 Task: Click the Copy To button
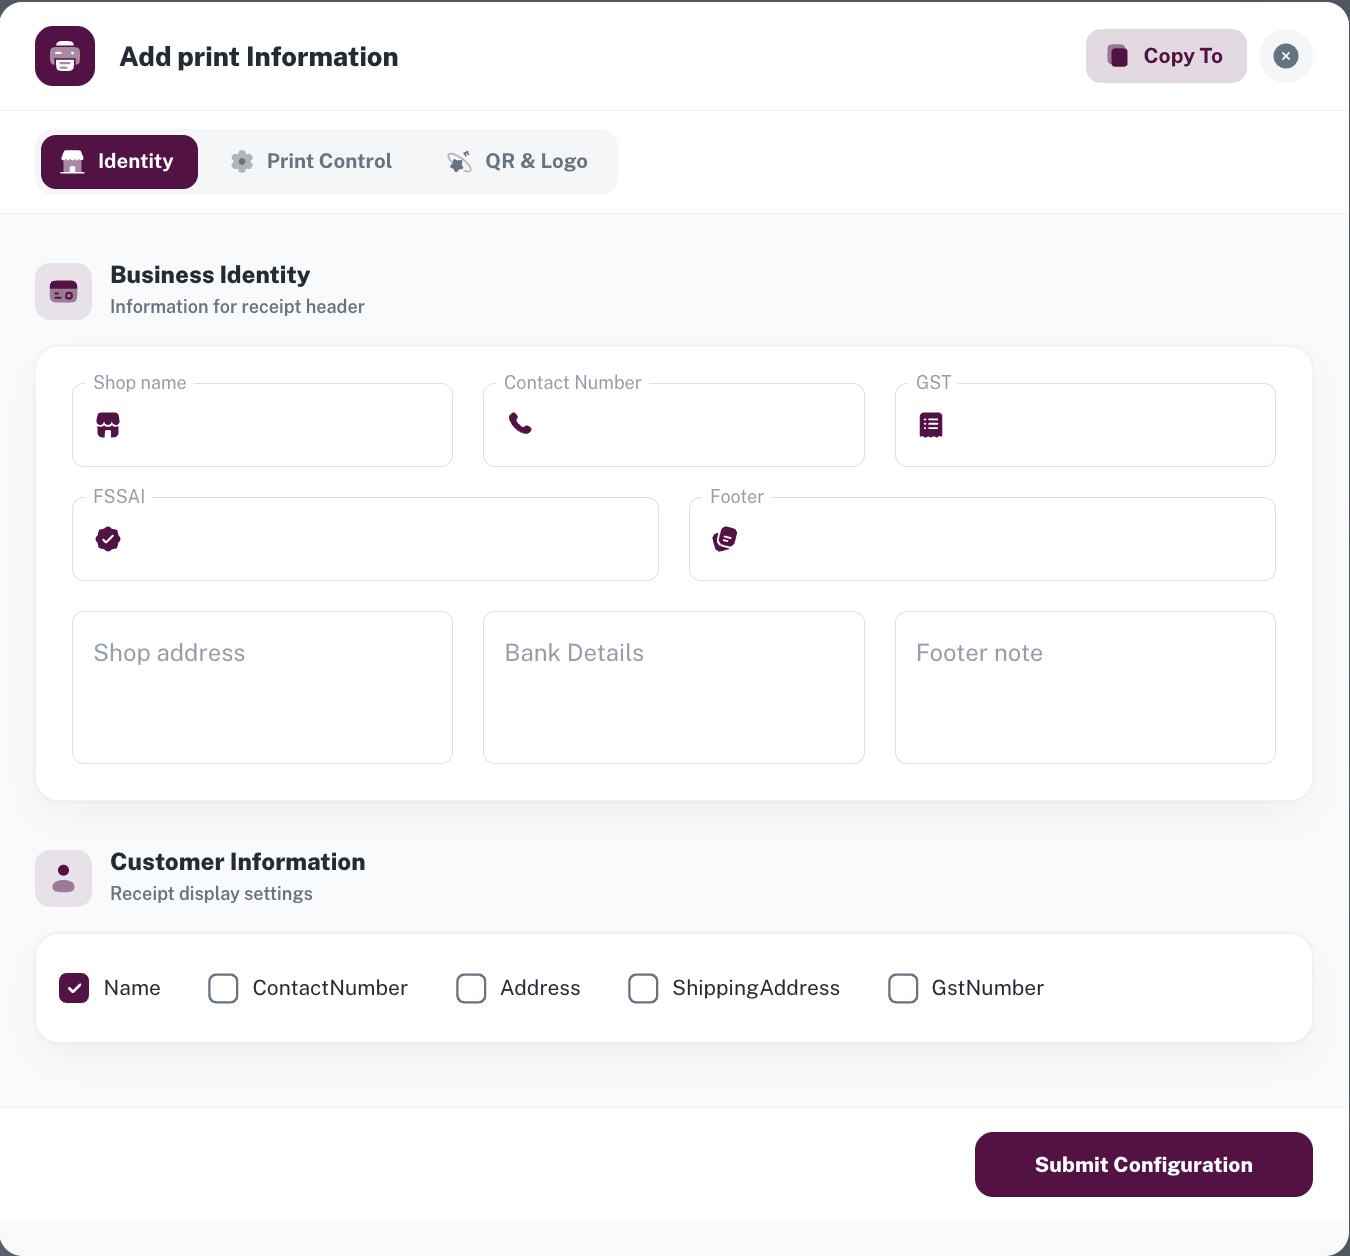pos(1166,56)
